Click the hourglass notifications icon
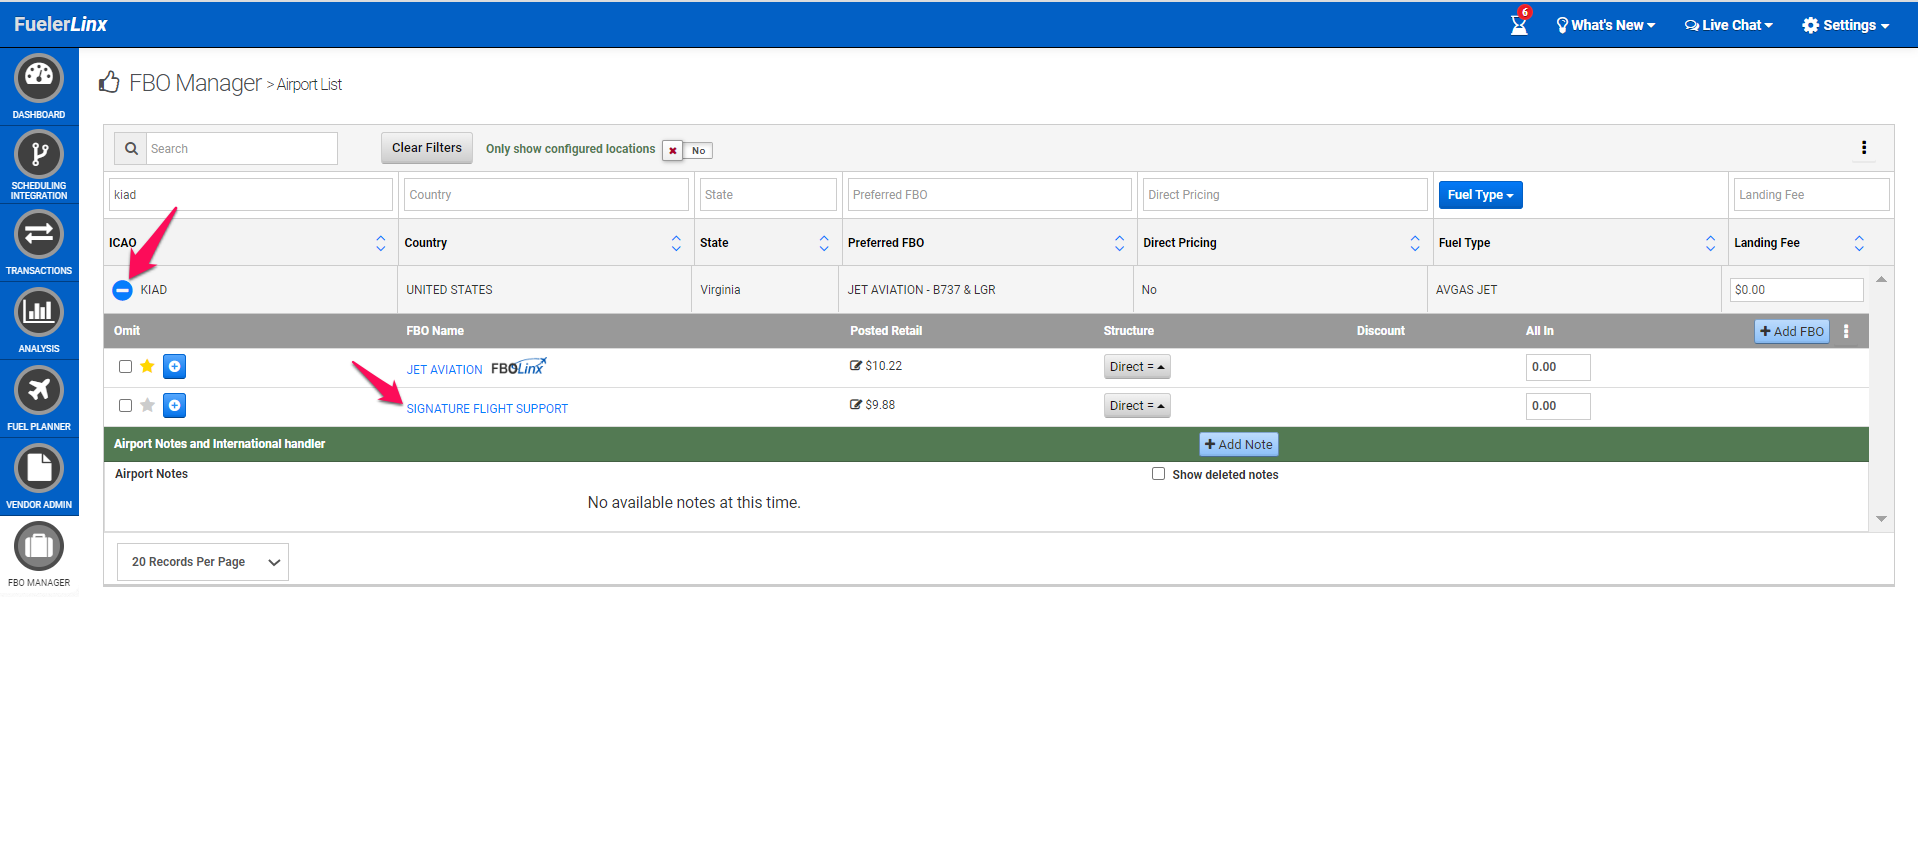Viewport: 1918px width, 847px height. (x=1519, y=25)
